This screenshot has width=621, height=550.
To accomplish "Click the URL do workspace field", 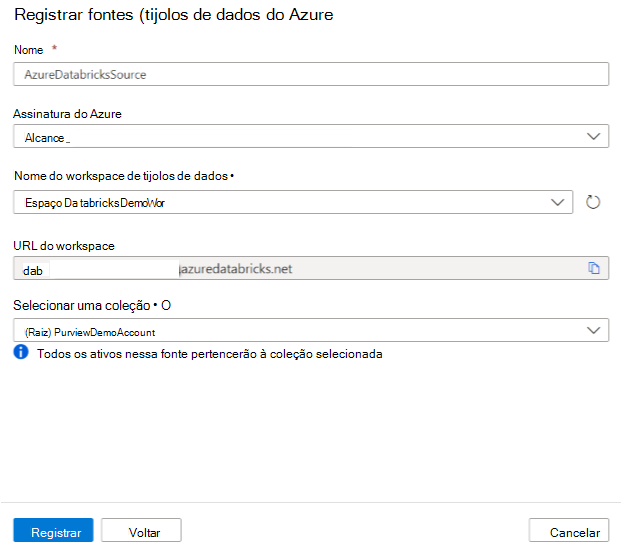I will (311, 268).
